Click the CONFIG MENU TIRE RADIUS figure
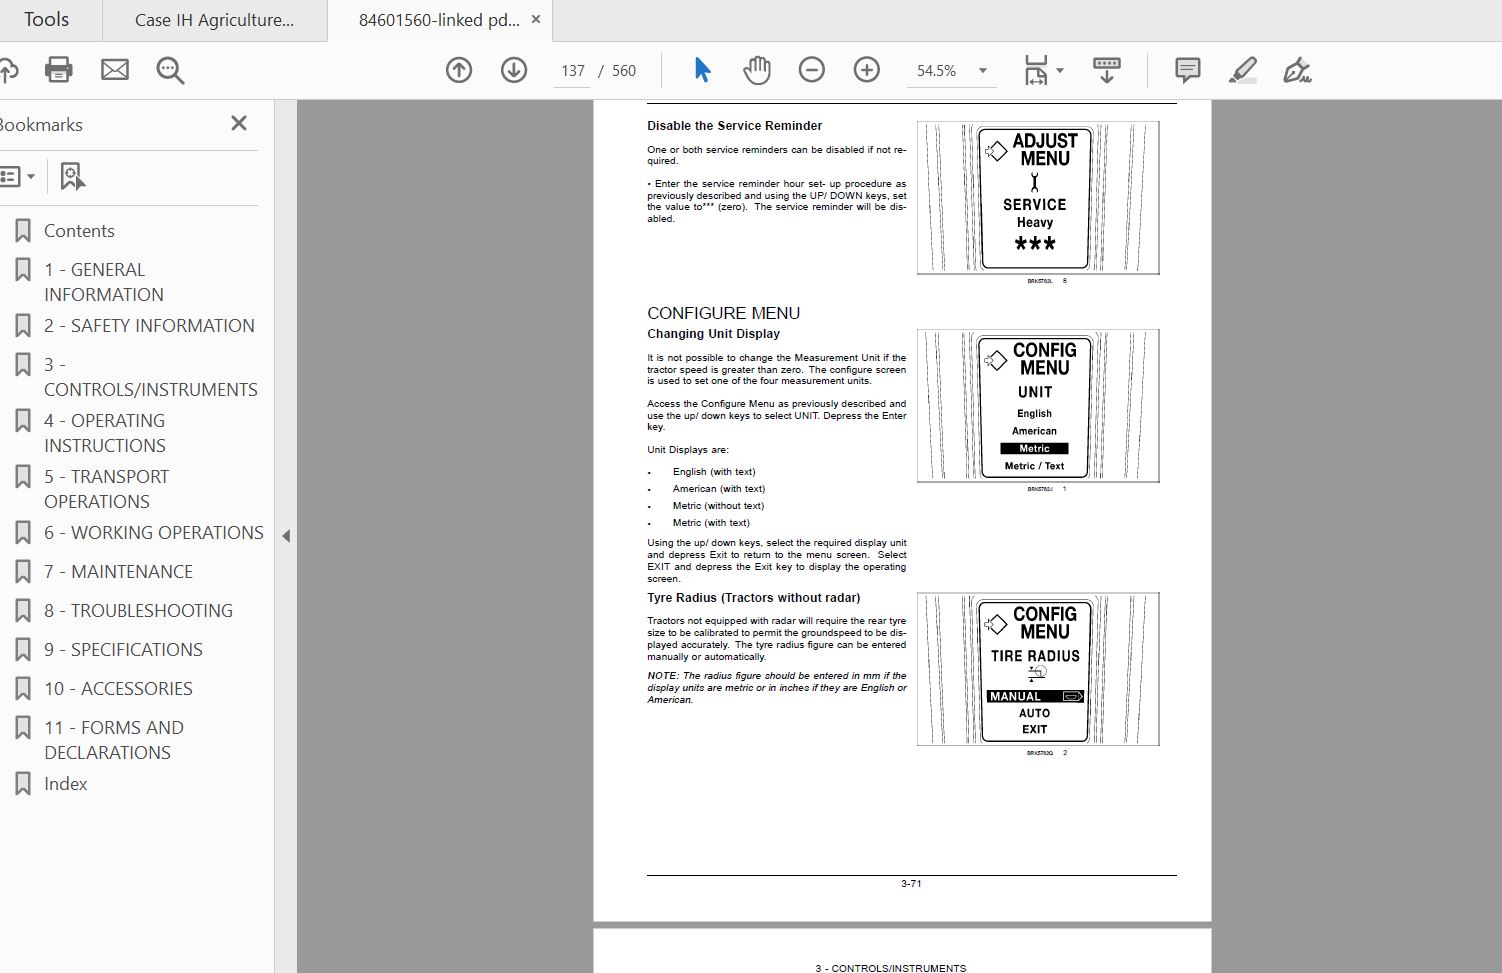The image size is (1502, 973). pyautogui.click(x=1038, y=669)
